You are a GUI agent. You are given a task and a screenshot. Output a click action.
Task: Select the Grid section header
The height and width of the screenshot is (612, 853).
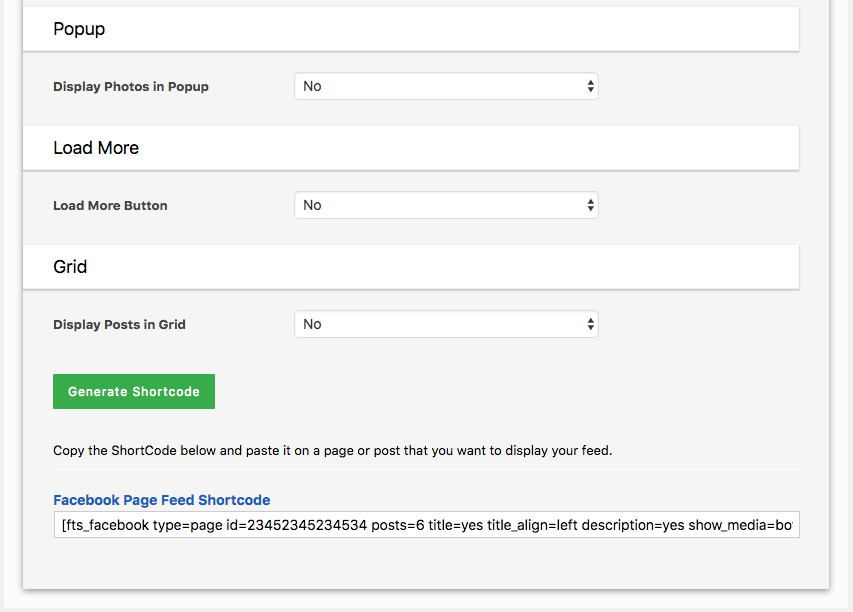pyautogui.click(x=411, y=267)
